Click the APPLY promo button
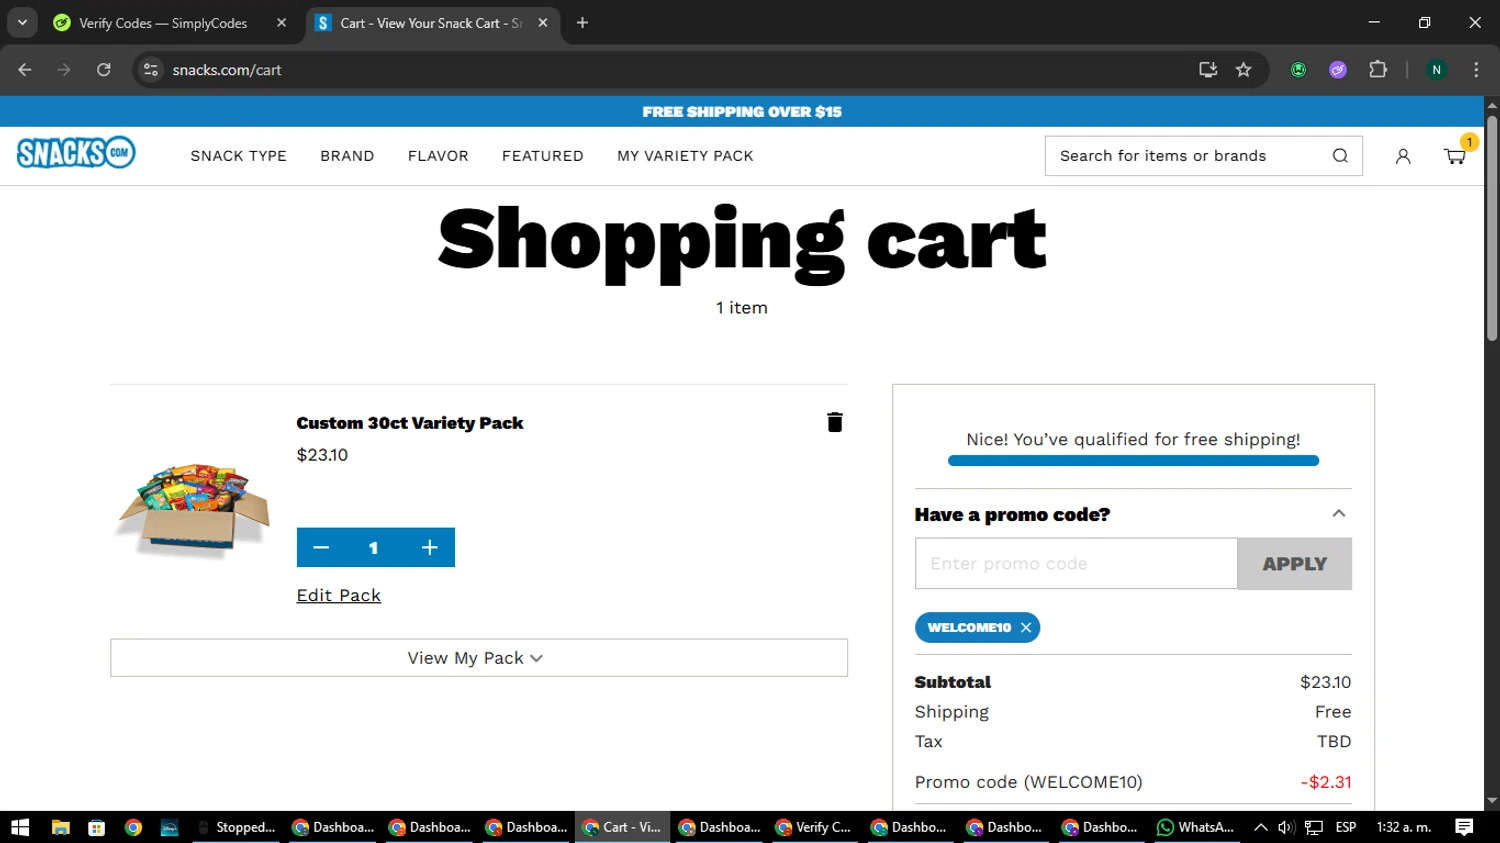Image resolution: width=1500 pixels, height=843 pixels. (1294, 564)
